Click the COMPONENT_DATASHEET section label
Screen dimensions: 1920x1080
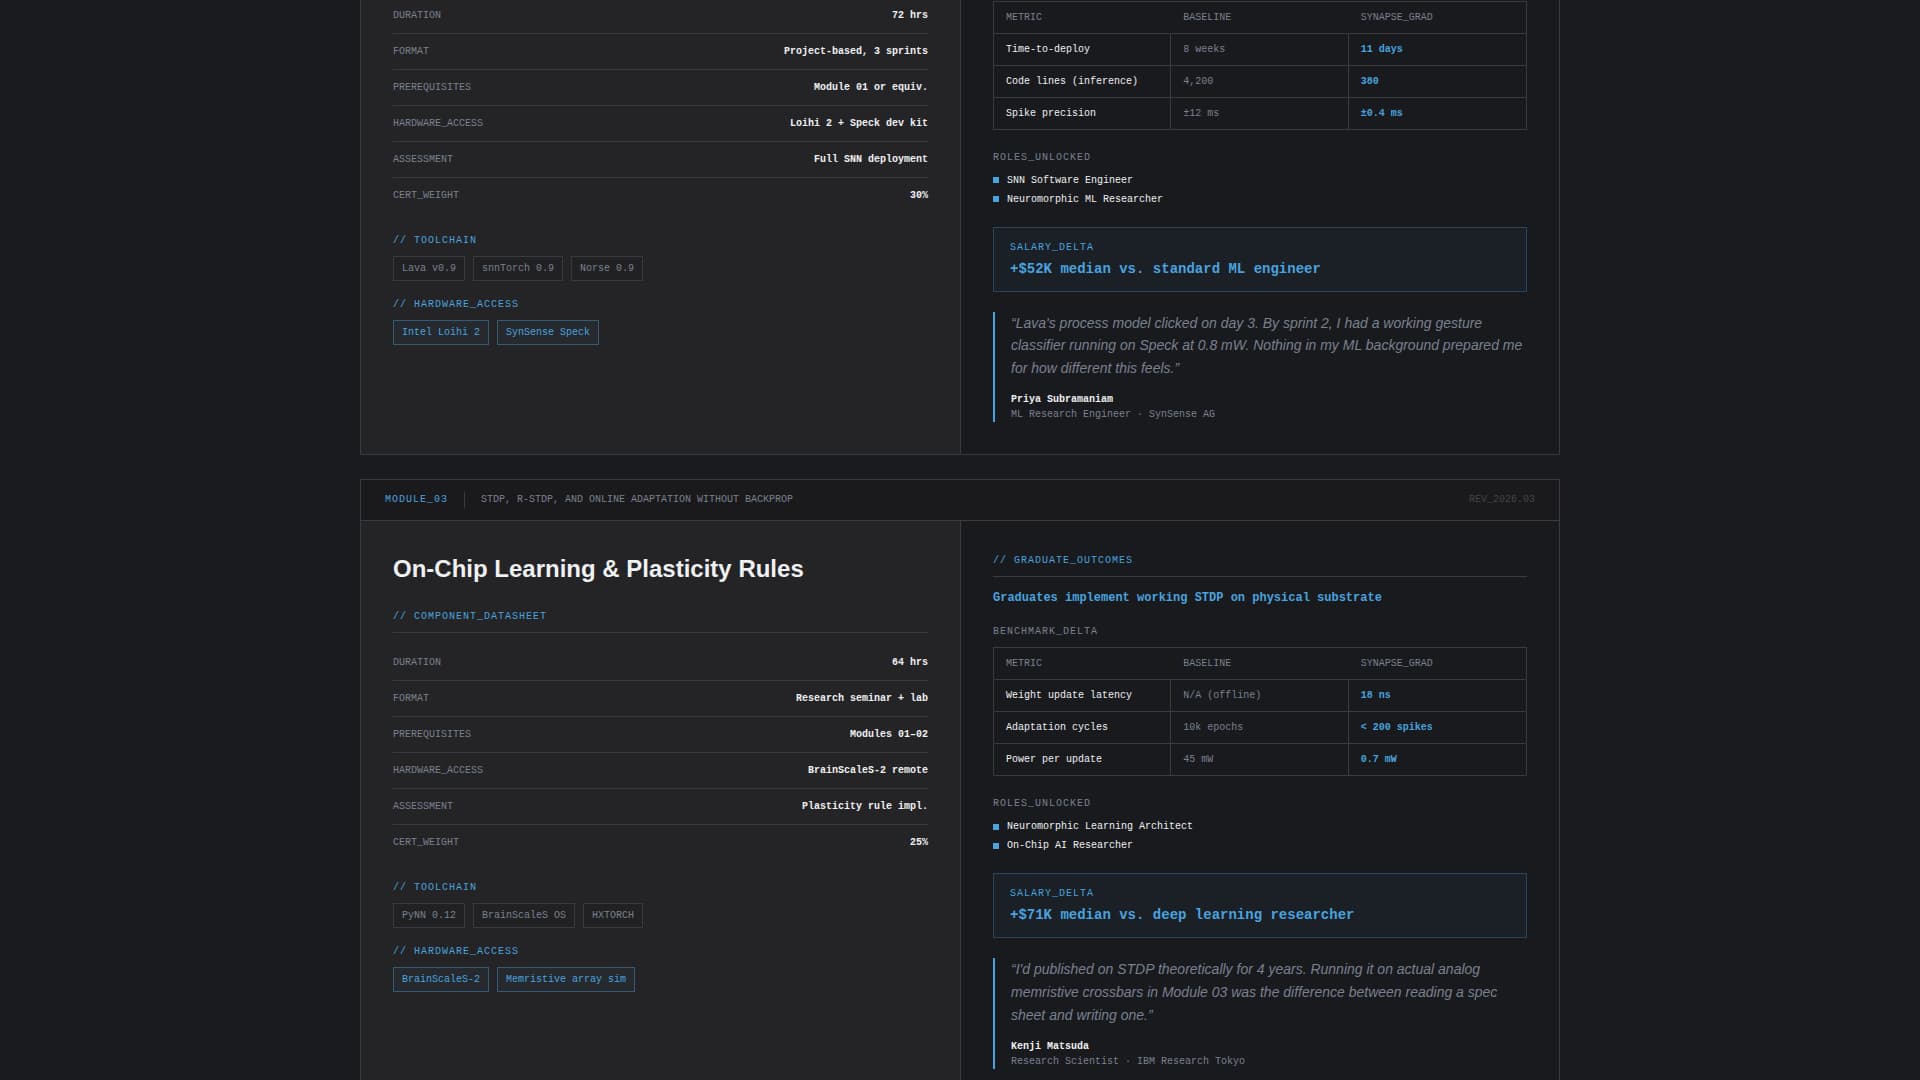click(x=470, y=616)
